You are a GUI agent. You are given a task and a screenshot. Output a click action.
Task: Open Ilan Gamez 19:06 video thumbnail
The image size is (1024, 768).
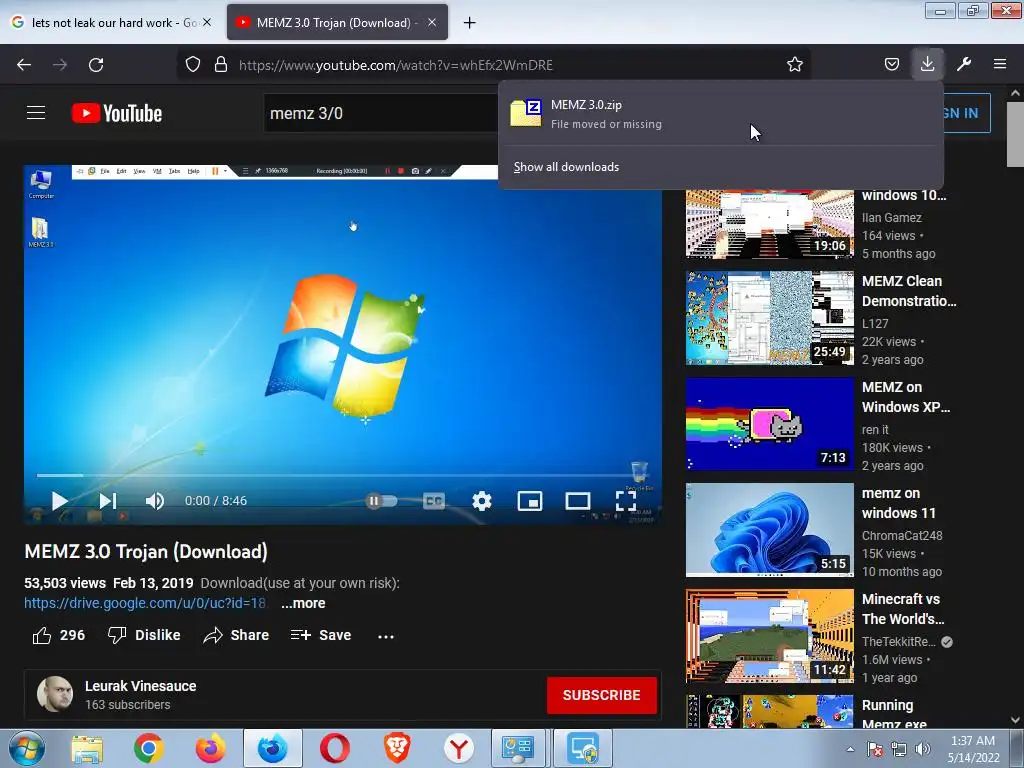(x=769, y=224)
